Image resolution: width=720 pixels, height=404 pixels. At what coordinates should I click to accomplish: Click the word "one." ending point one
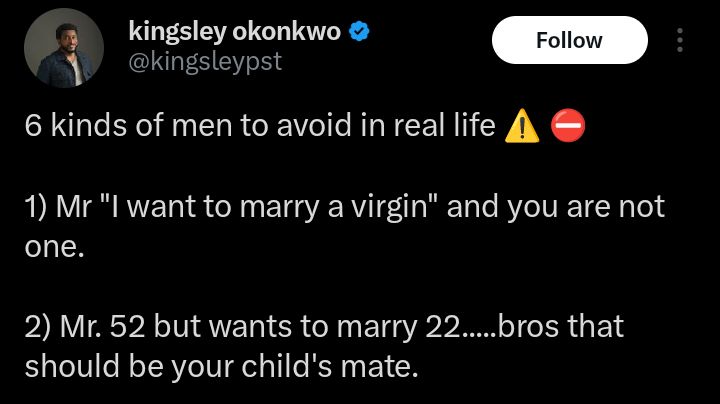tap(53, 246)
